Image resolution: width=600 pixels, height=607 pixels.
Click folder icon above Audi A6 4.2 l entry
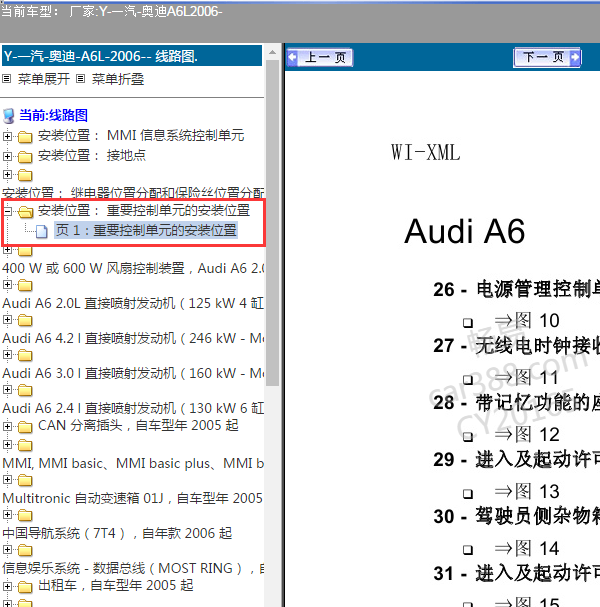click(25, 321)
